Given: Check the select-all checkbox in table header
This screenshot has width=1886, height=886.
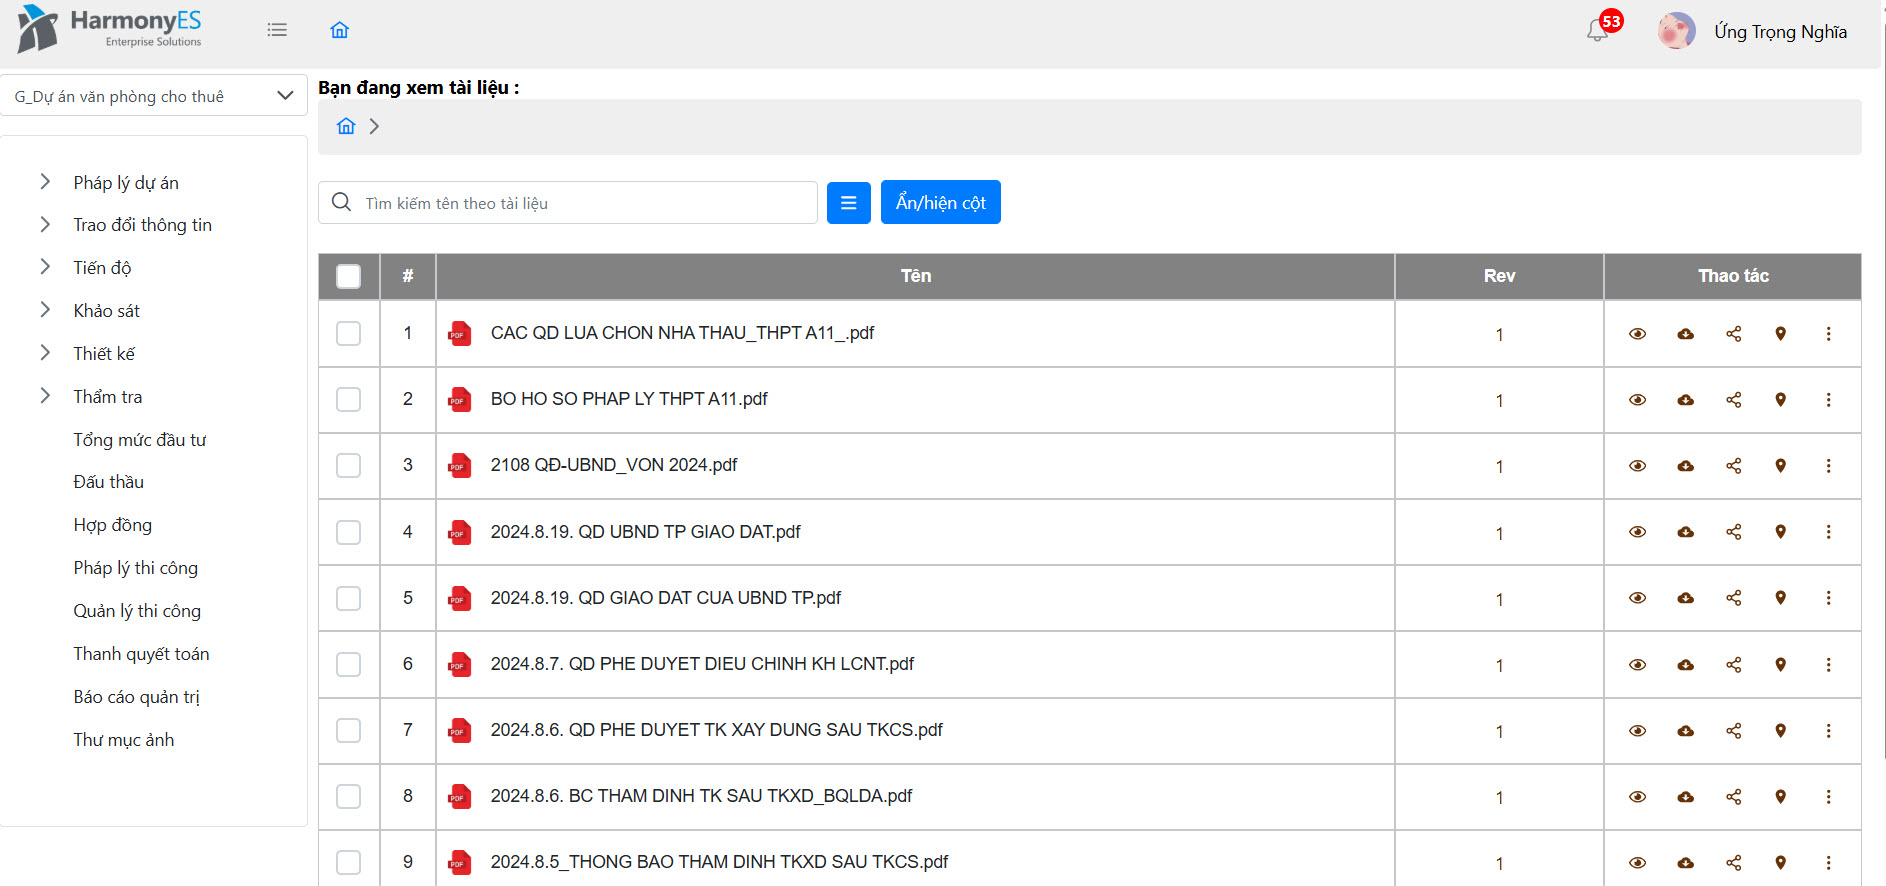Looking at the screenshot, I should point(348,276).
